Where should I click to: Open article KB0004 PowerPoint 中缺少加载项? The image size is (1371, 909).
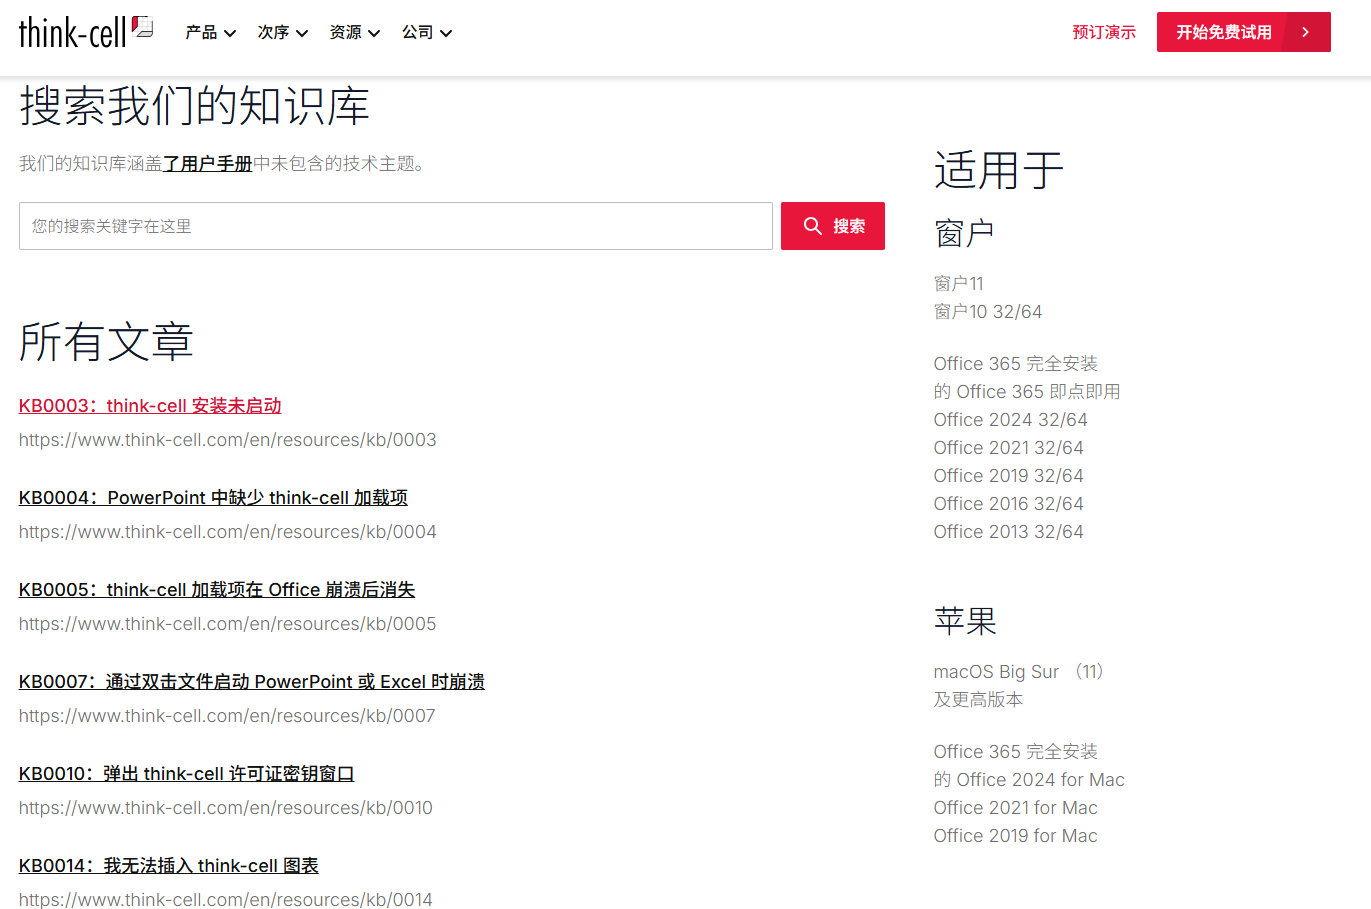[213, 497]
